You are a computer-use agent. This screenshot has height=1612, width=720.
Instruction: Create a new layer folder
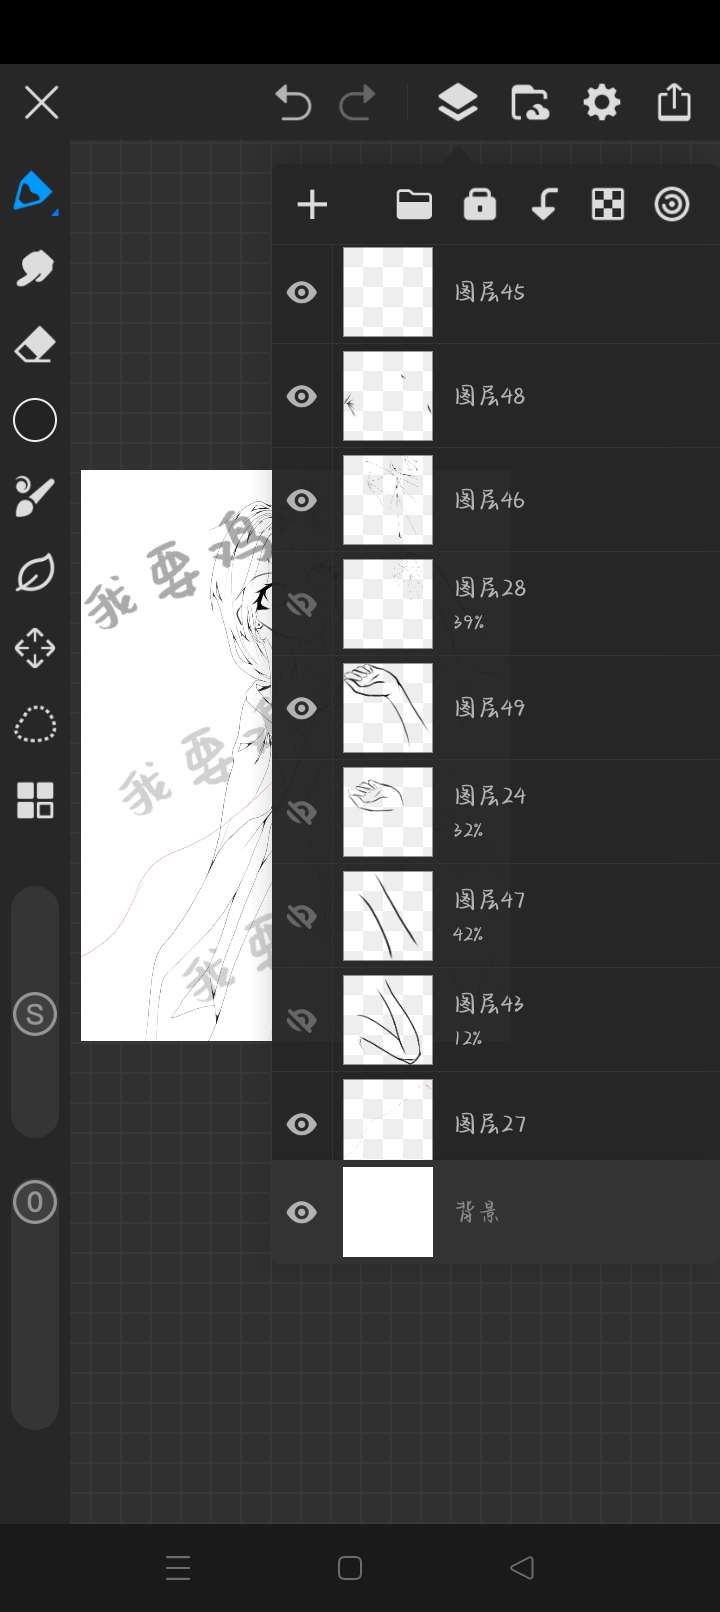click(414, 204)
